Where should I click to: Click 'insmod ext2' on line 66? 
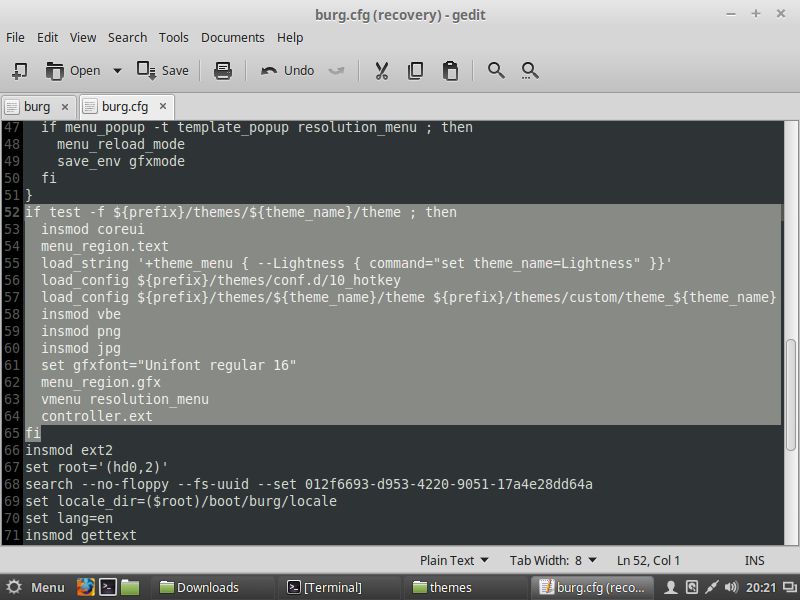[x=69, y=450]
